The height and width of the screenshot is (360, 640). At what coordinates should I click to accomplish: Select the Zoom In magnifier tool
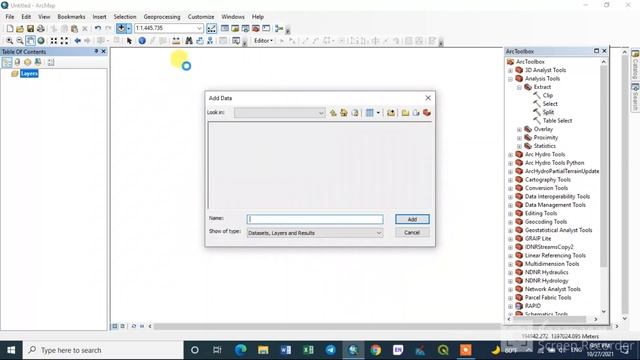(9, 41)
